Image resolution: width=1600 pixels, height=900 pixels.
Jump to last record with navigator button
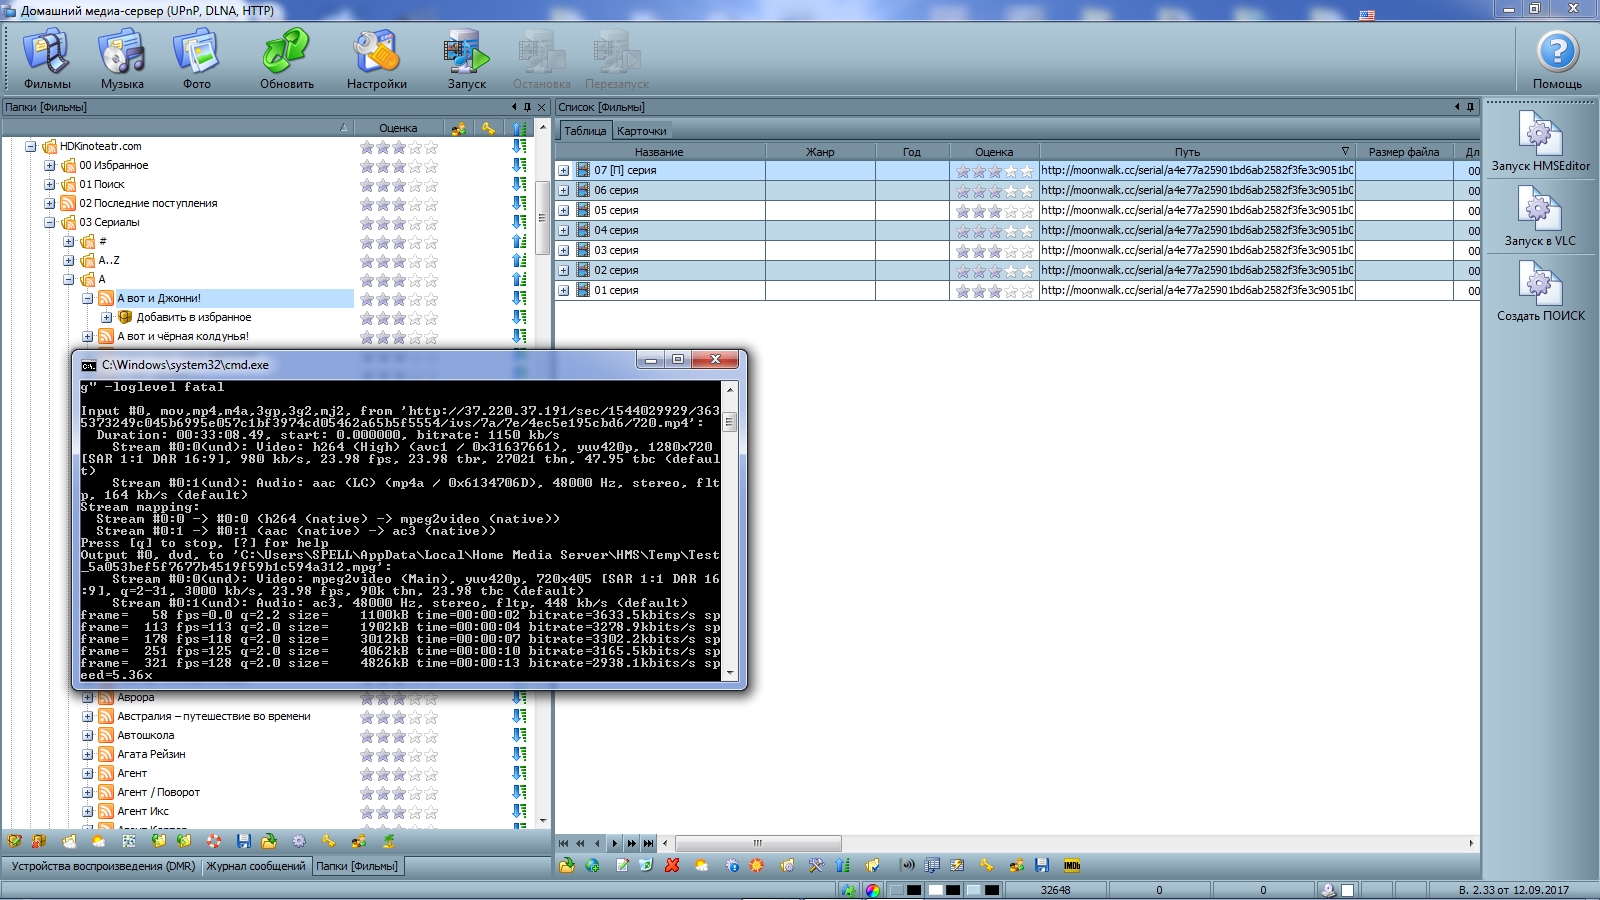point(649,843)
